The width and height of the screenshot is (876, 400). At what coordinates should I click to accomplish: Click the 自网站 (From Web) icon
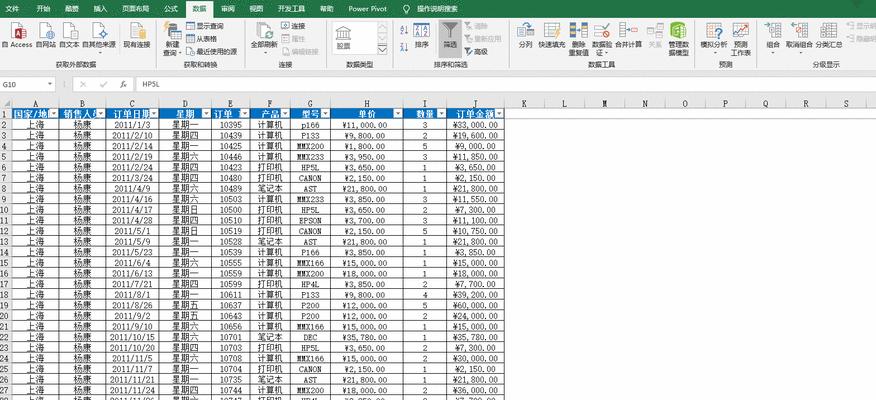pos(46,35)
